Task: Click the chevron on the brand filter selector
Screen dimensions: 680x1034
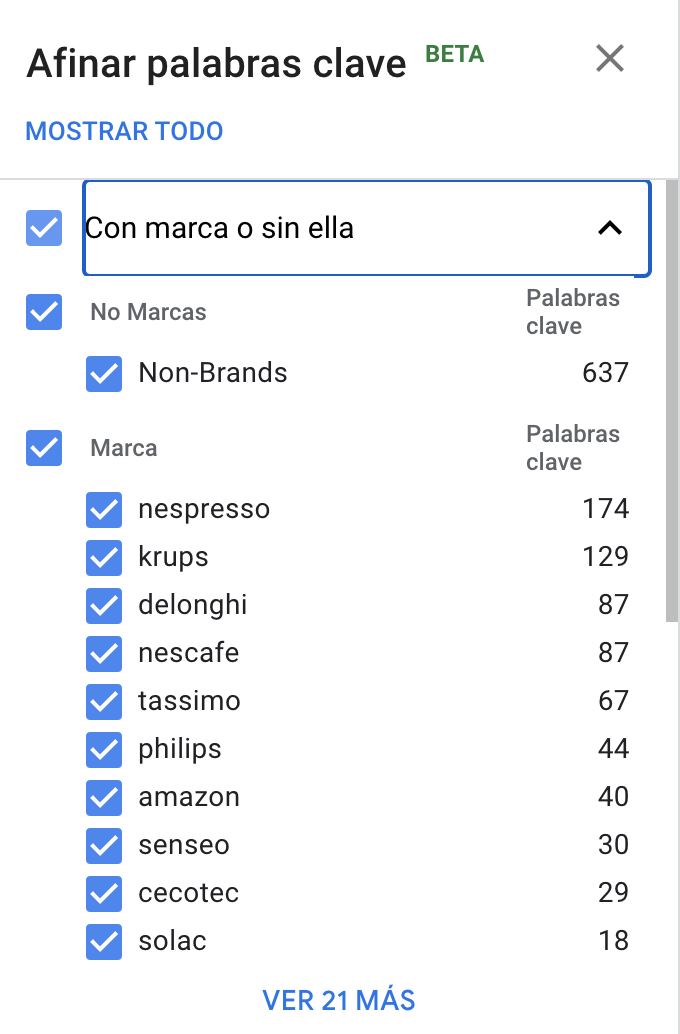Action: 612,227
